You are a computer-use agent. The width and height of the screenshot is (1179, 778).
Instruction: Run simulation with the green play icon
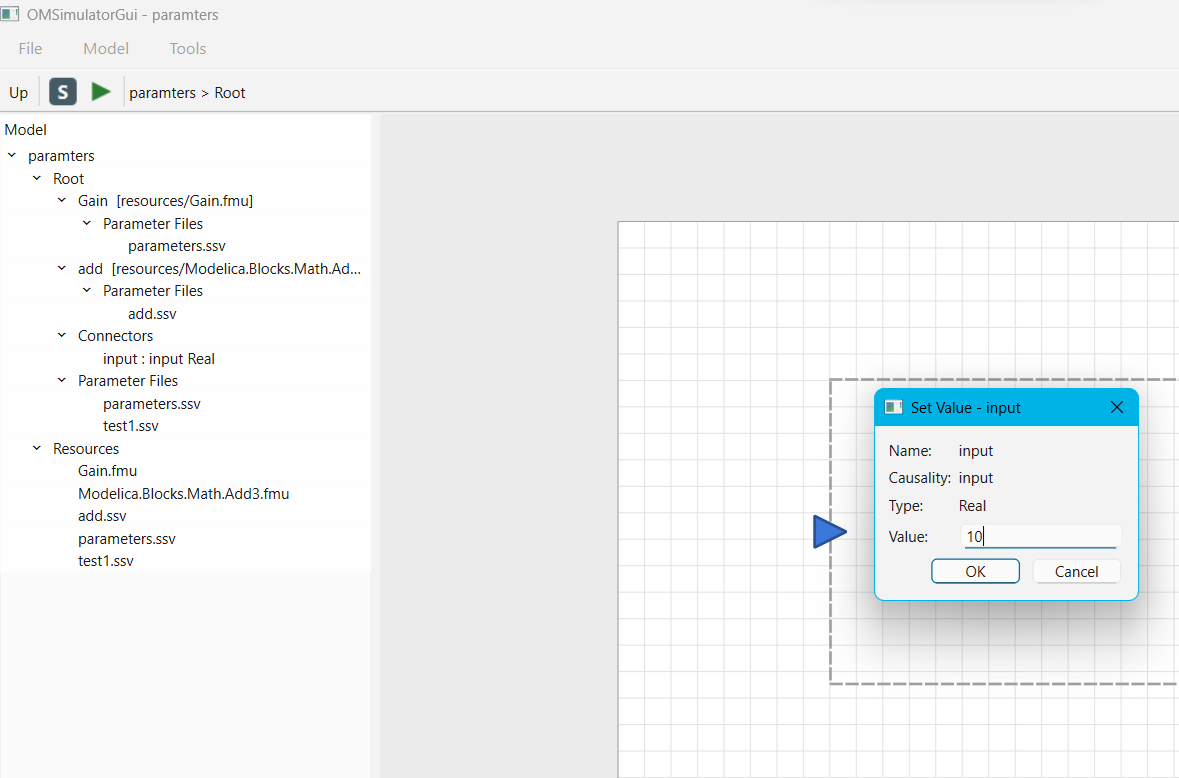click(101, 92)
